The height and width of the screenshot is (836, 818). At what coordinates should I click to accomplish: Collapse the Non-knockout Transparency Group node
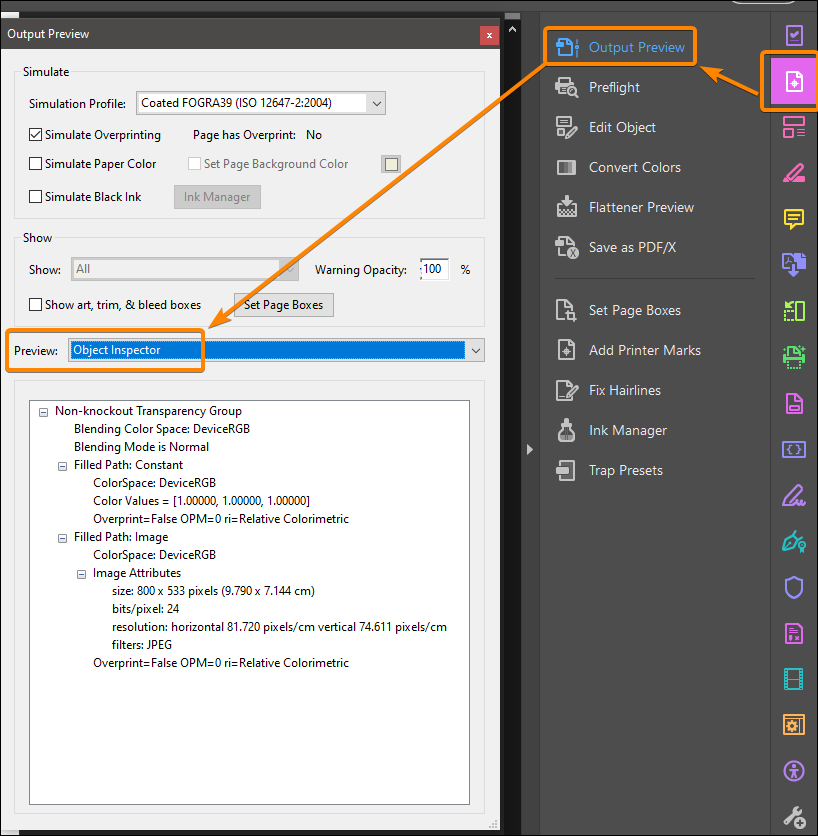[x=41, y=411]
